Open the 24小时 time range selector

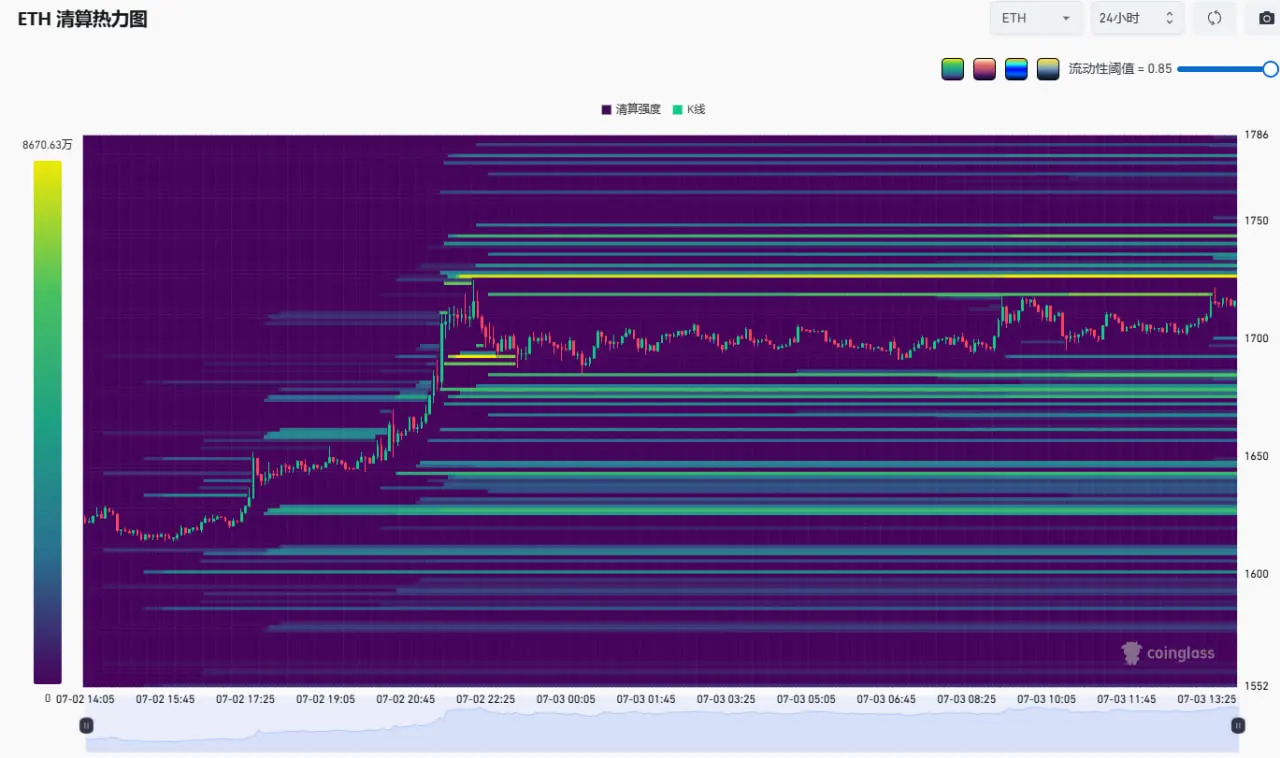[1137, 18]
